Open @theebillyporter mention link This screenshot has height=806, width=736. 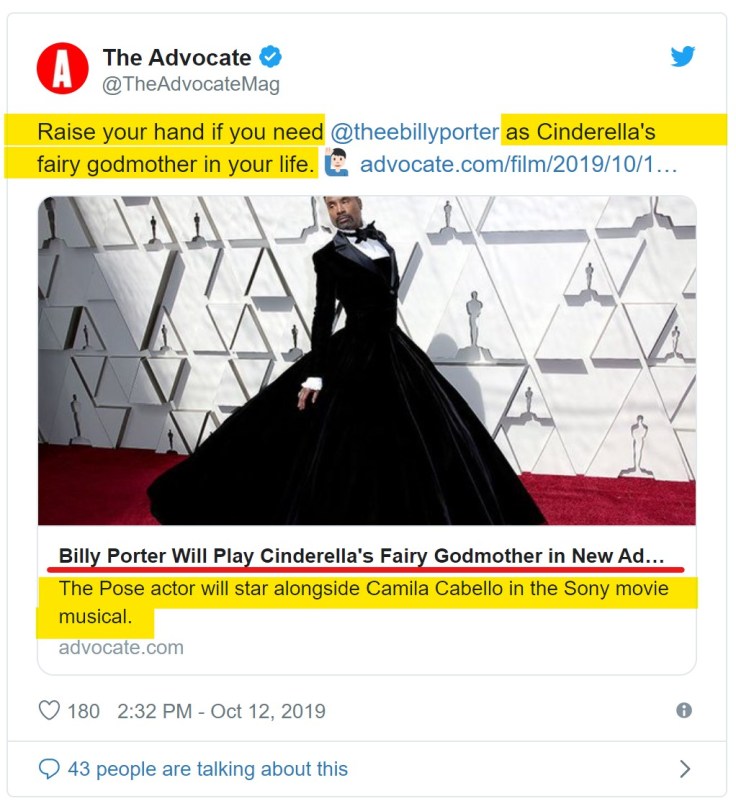415,132
